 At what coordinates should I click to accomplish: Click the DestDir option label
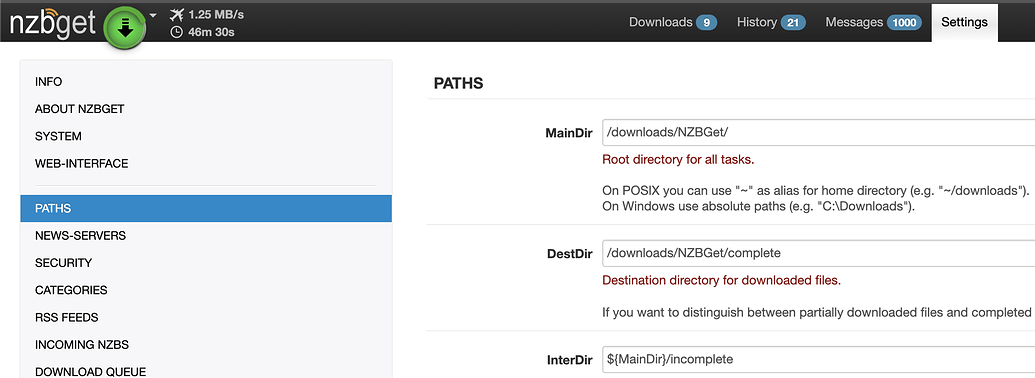tap(570, 254)
